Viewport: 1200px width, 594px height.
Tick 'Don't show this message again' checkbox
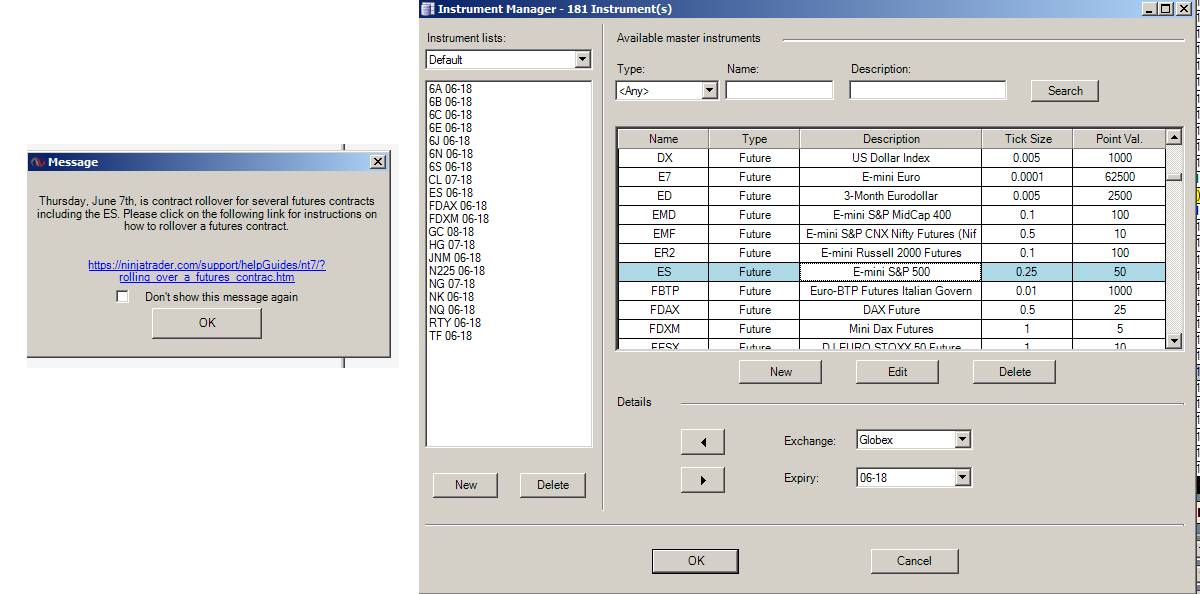(122, 297)
